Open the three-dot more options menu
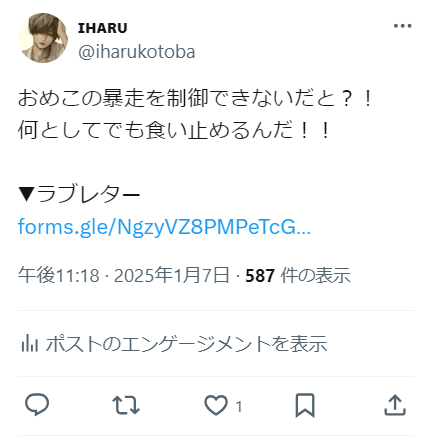Image resolution: width=426 pixels, height=437 pixels. point(402,26)
